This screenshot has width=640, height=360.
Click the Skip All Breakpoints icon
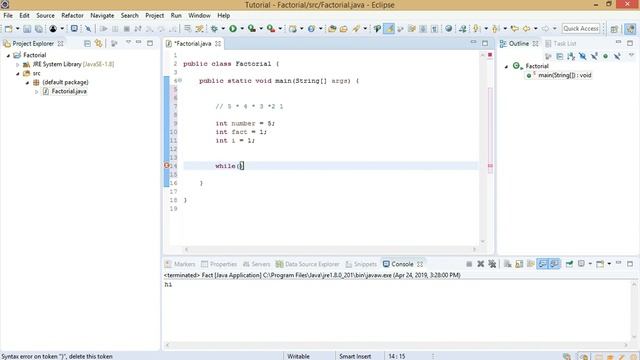point(88,29)
